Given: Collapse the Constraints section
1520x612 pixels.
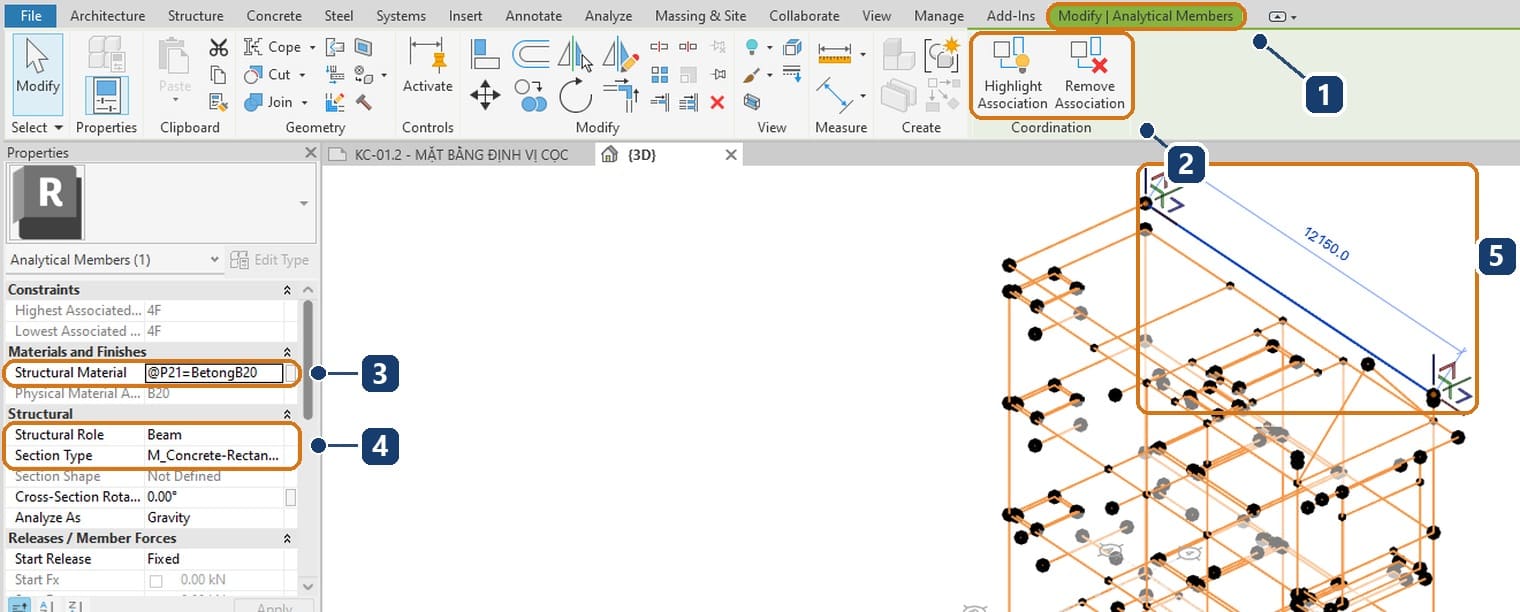Looking at the screenshot, I should point(288,290).
